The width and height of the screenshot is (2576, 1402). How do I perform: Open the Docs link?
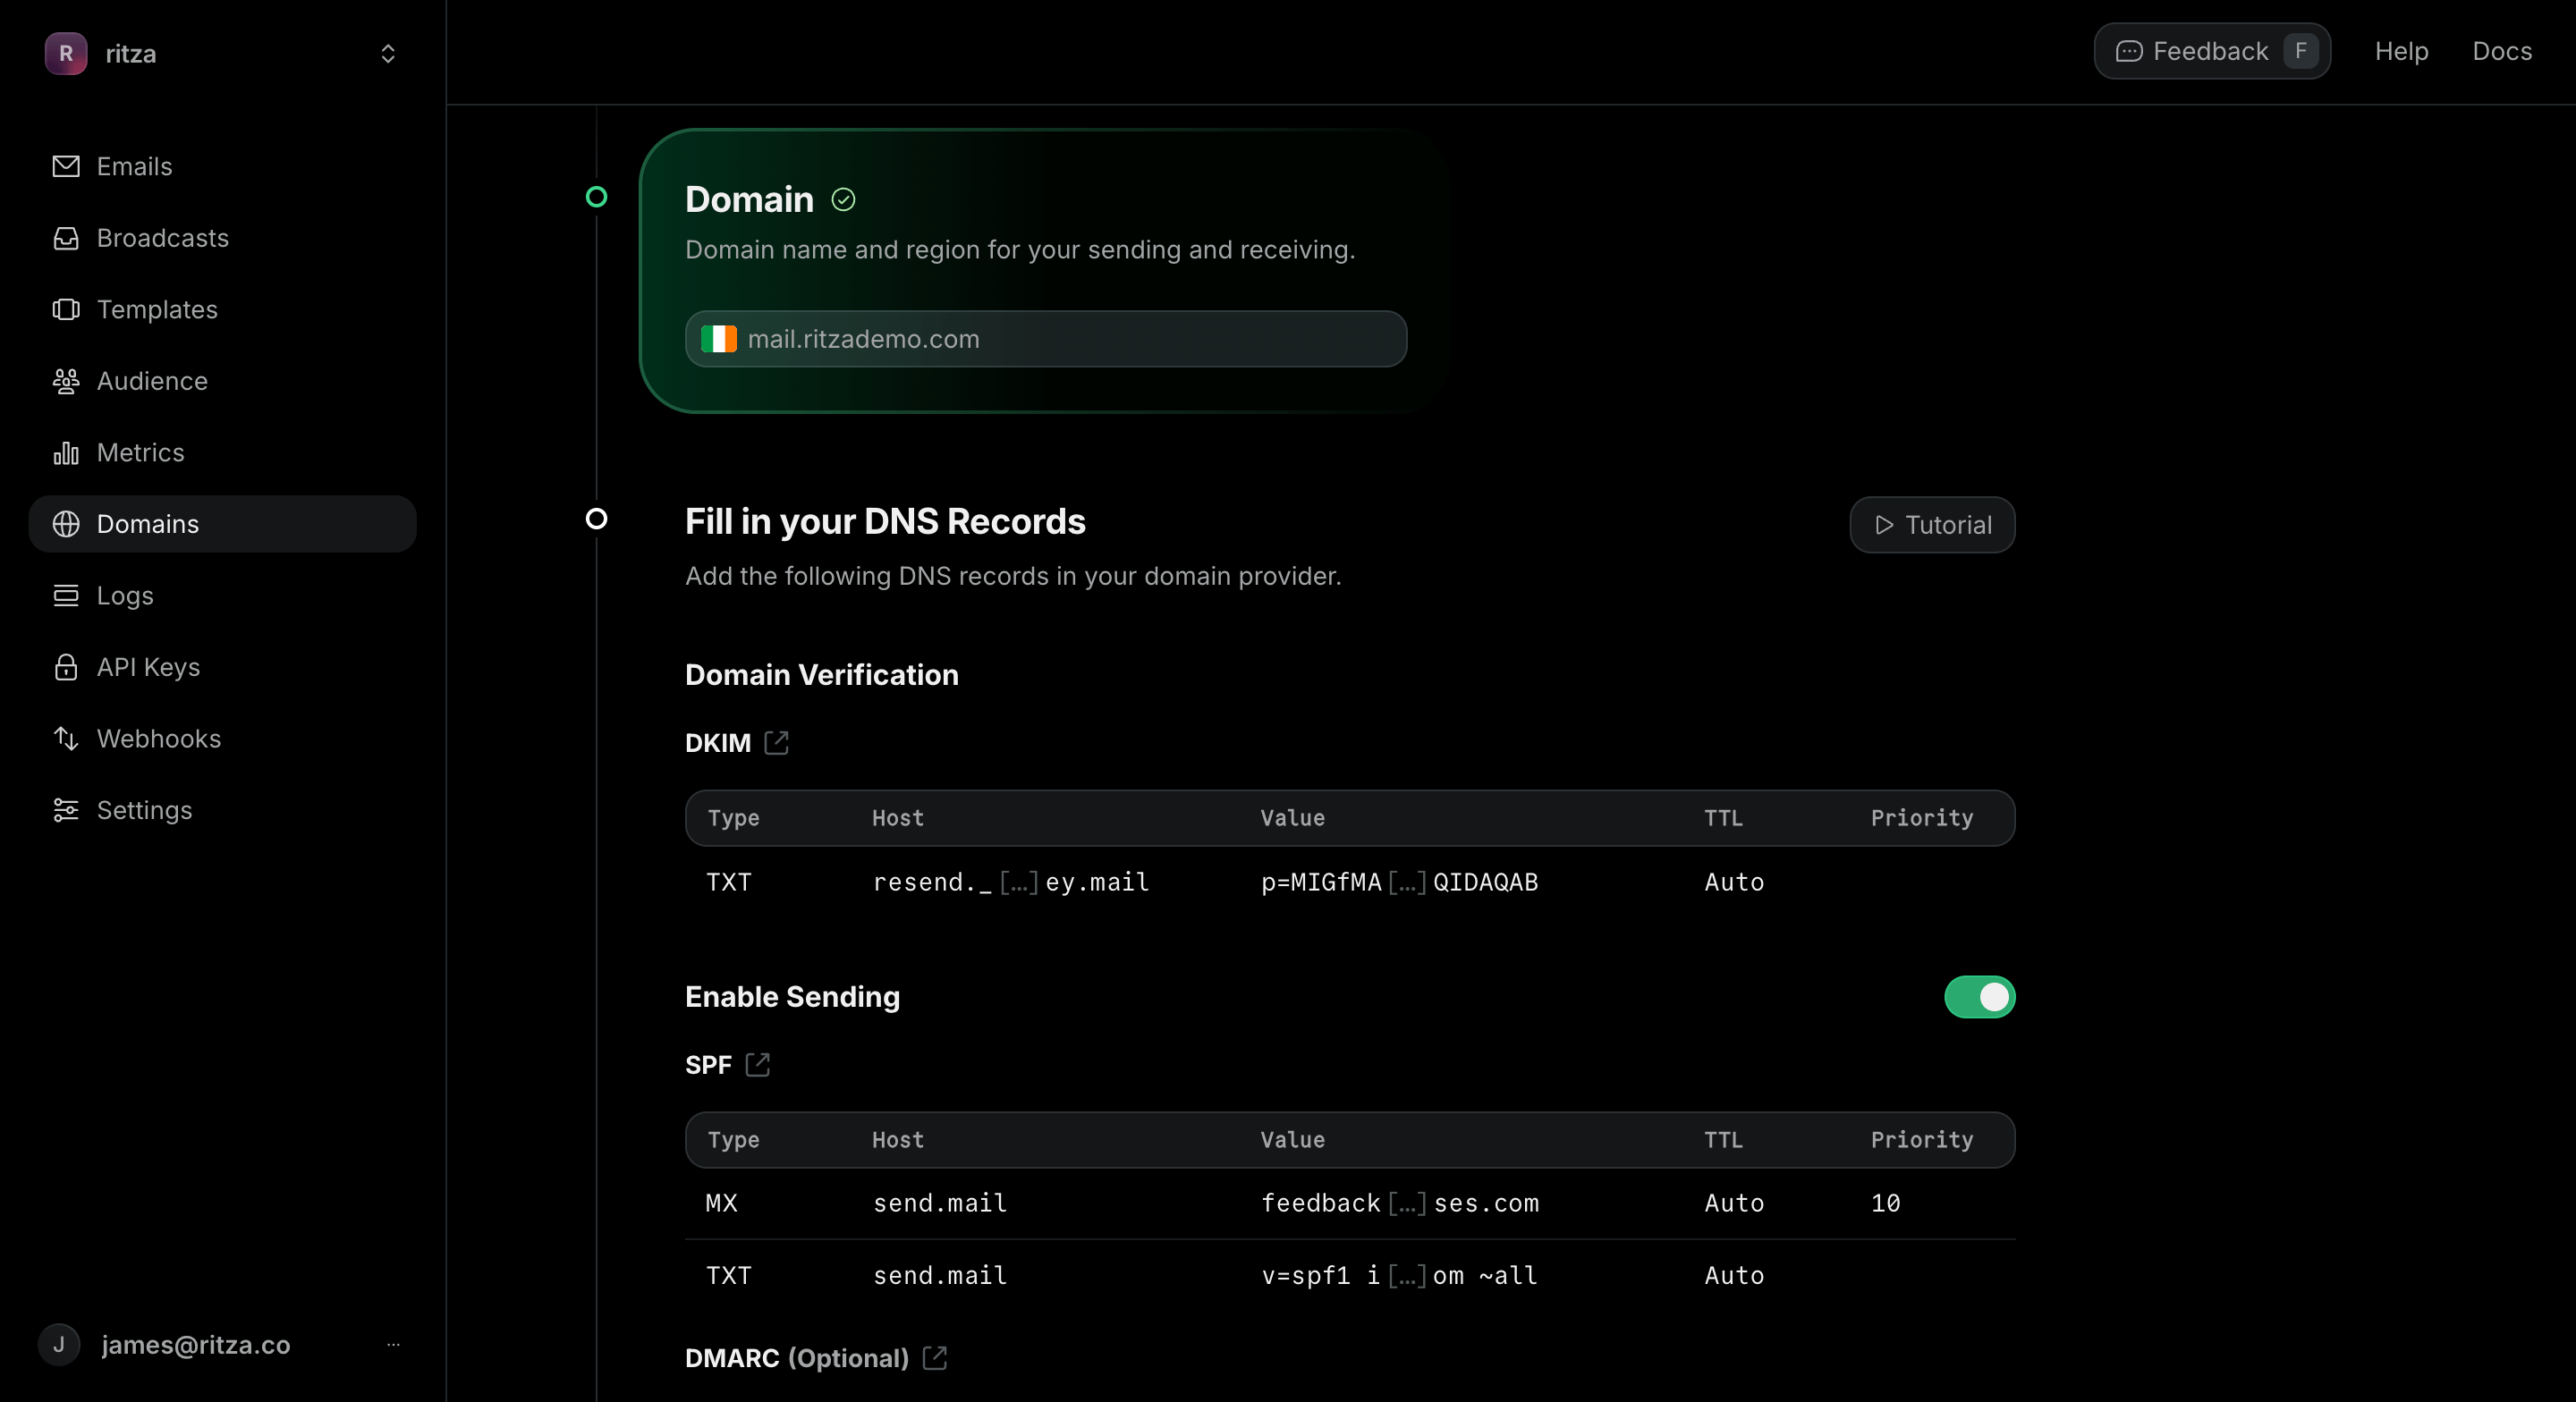(x=2501, y=51)
